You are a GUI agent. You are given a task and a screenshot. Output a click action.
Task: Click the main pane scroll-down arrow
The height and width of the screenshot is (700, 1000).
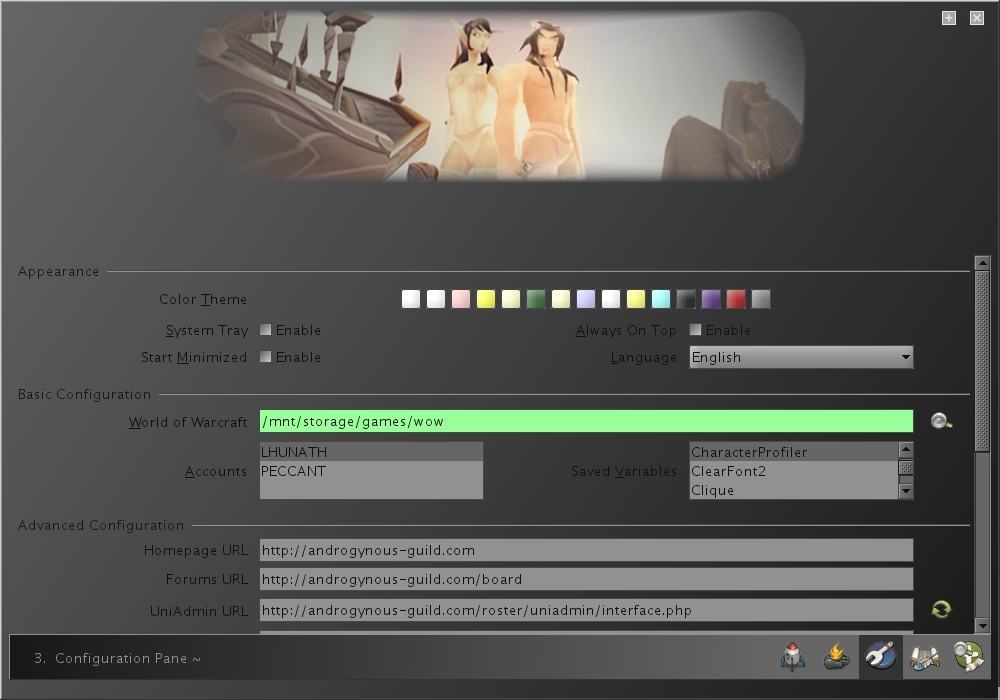click(982, 625)
